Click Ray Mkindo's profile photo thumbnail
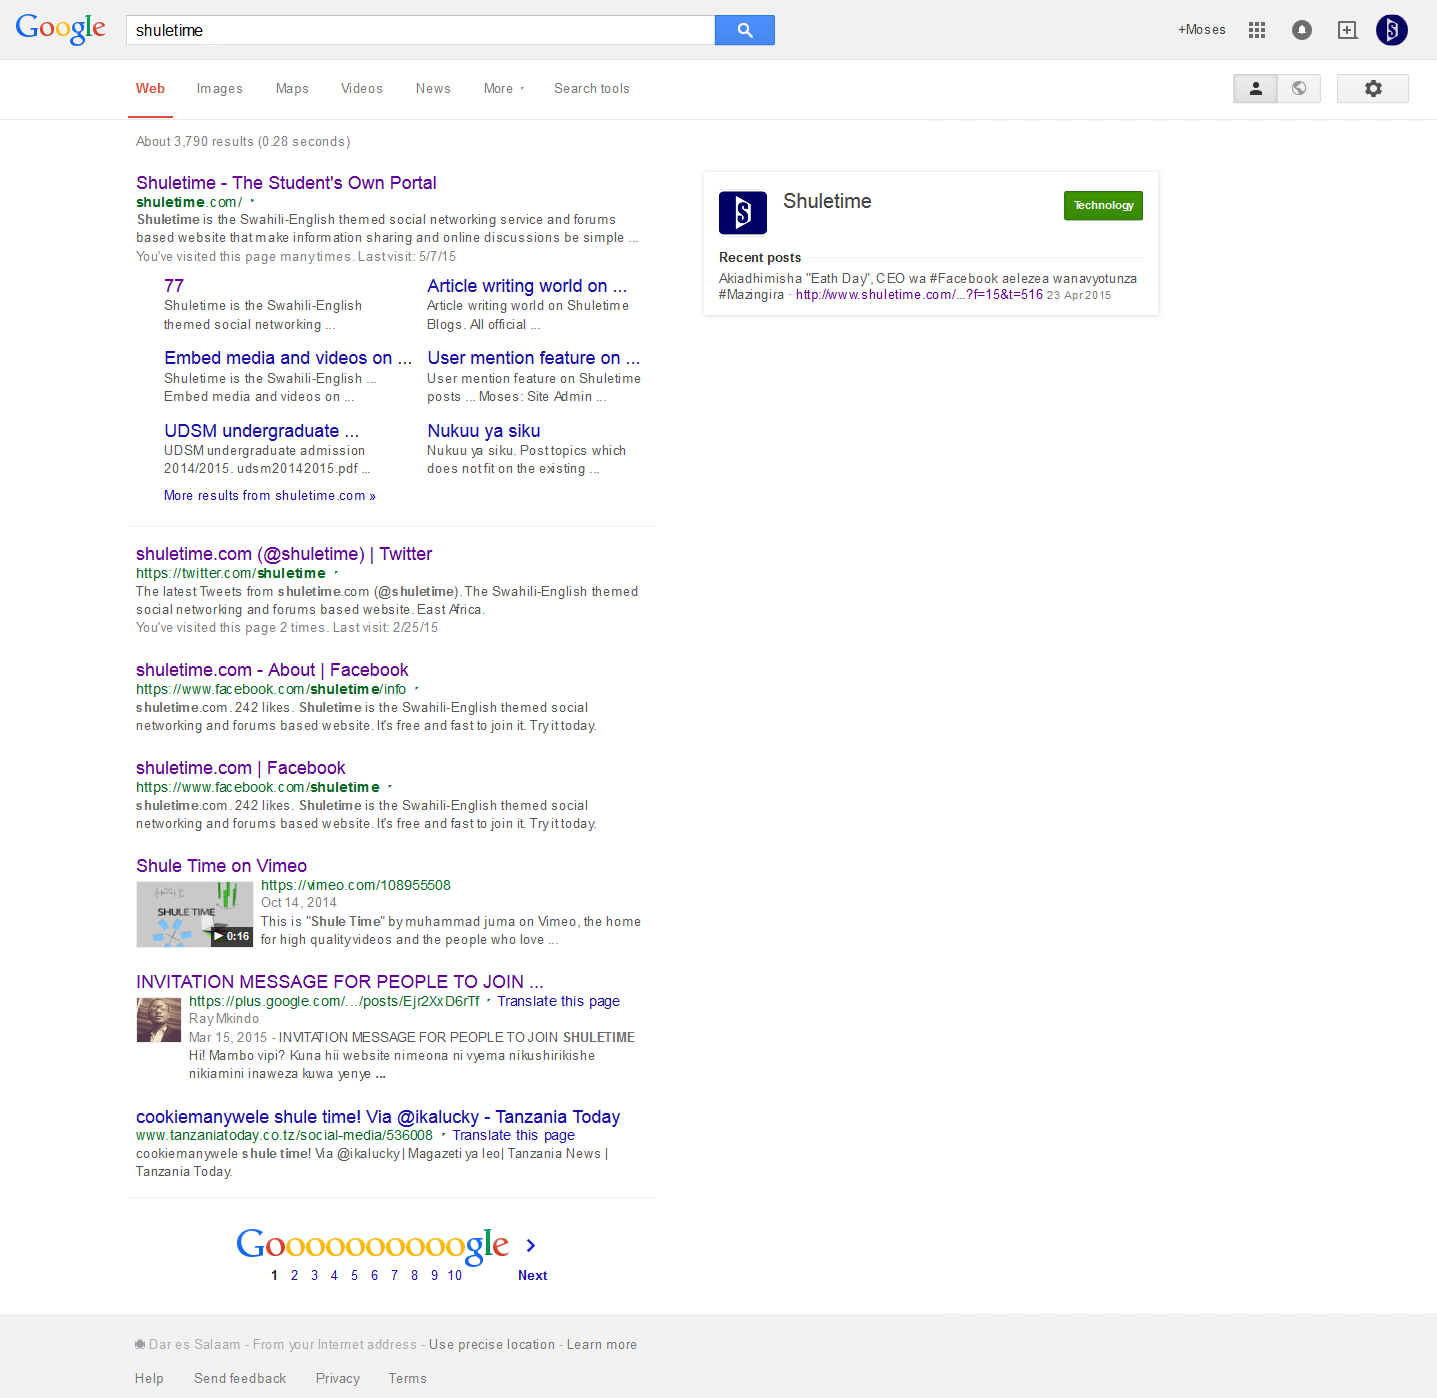Image resolution: width=1437 pixels, height=1398 pixels. (159, 1020)
